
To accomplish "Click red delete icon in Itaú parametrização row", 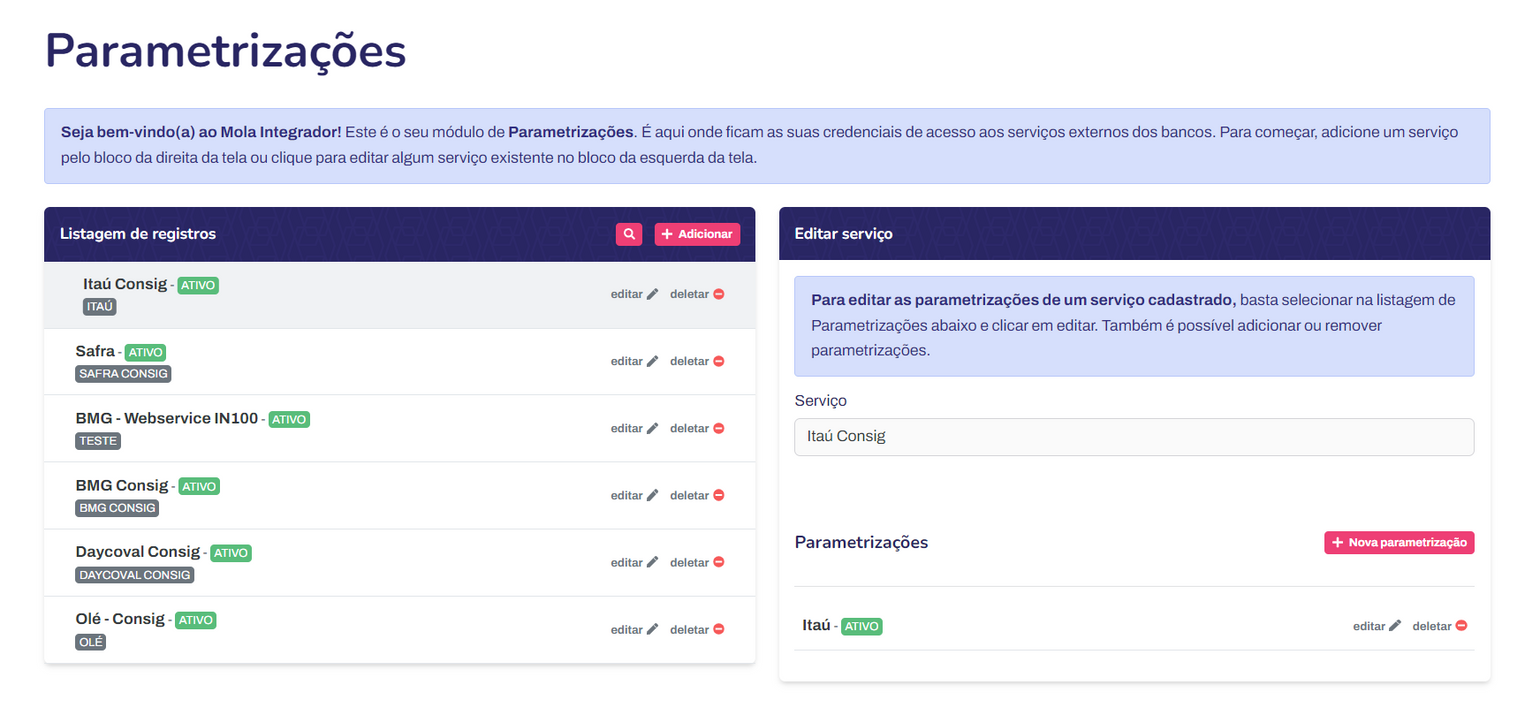I will tap(1461, 626).
